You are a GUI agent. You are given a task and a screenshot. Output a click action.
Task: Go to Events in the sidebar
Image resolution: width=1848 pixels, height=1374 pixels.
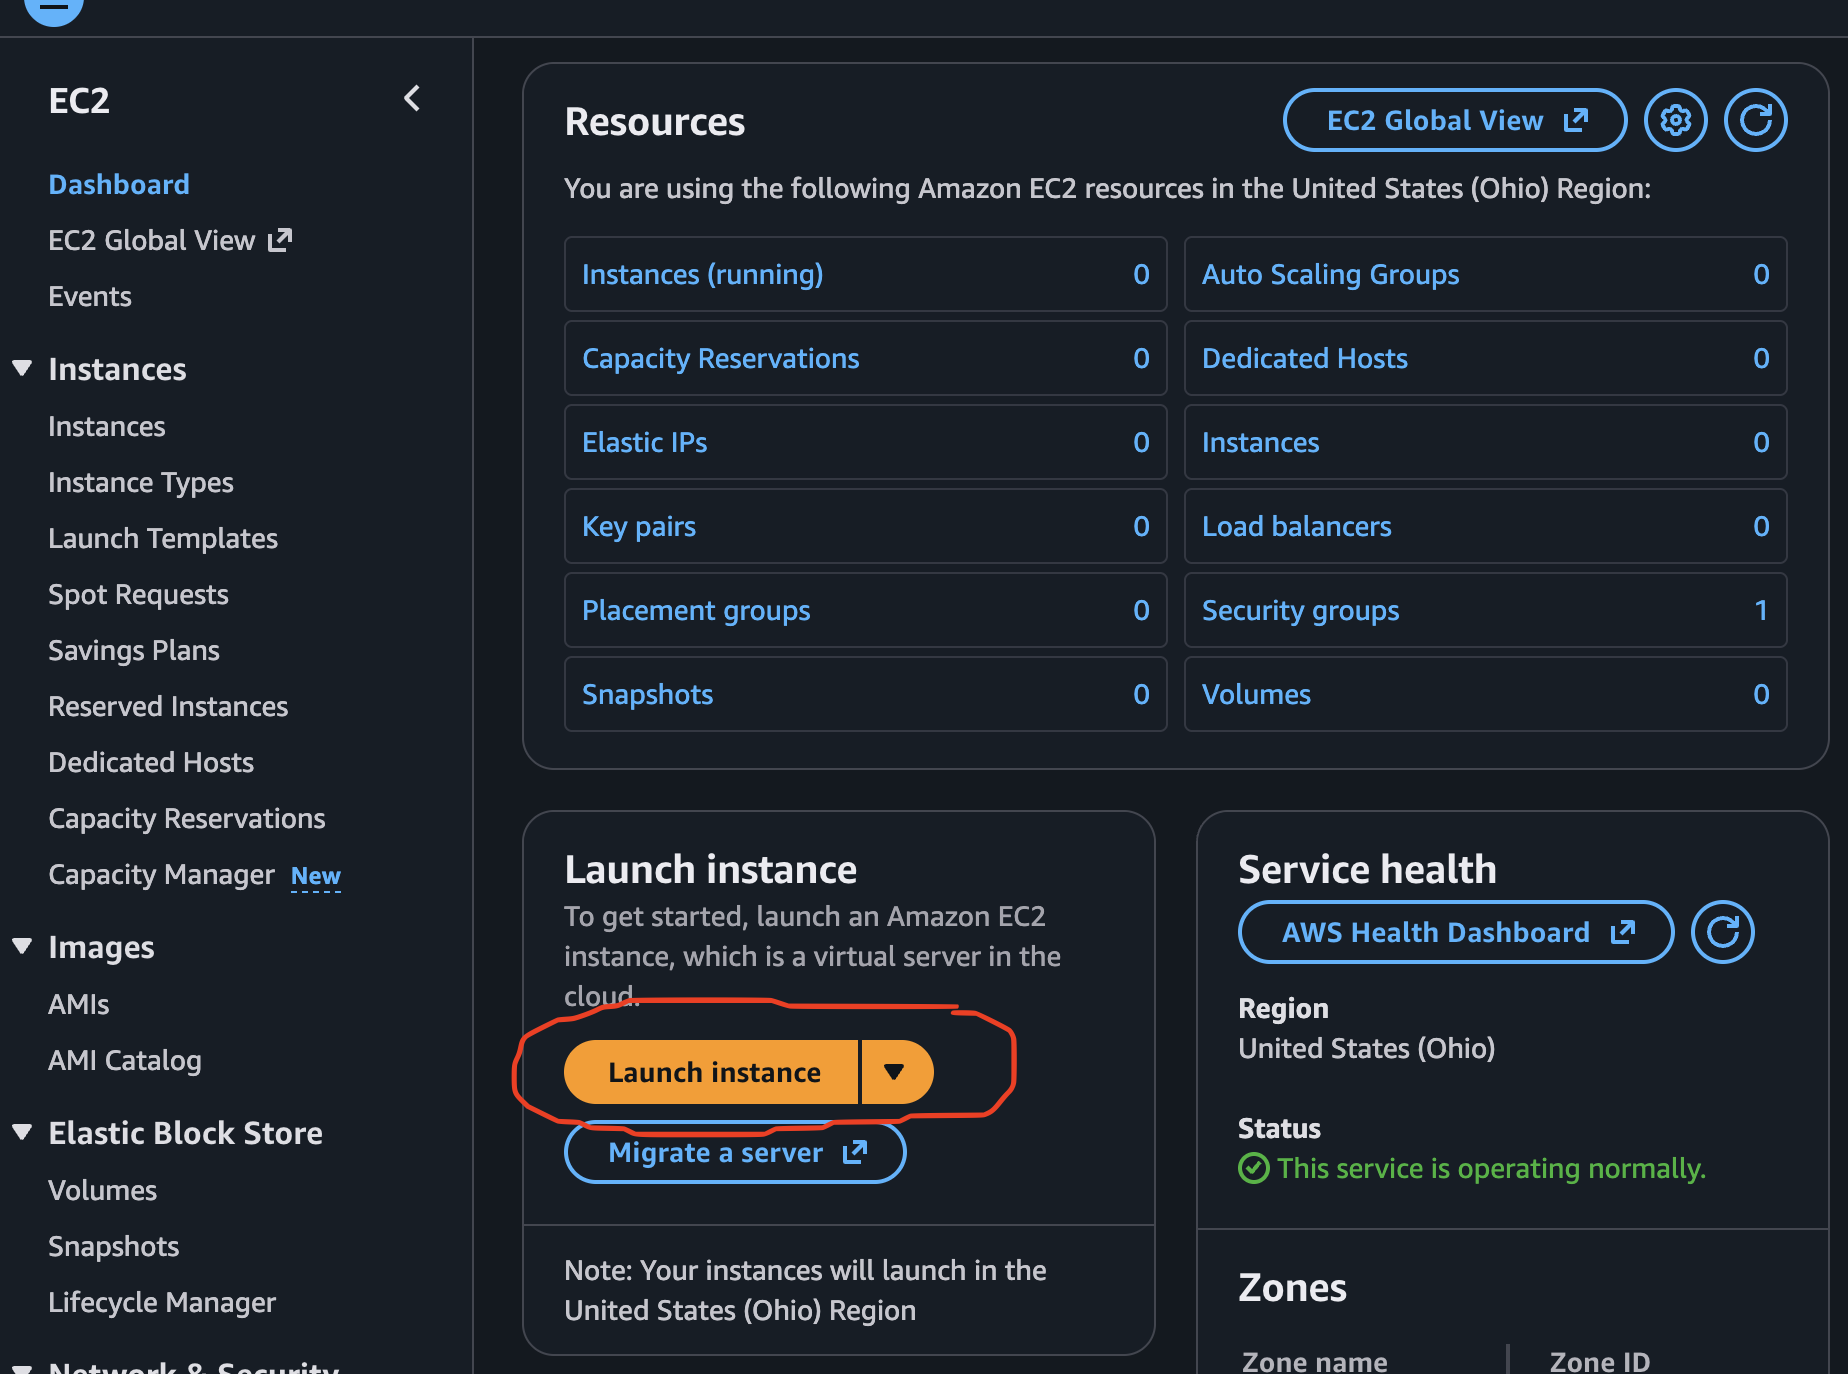pyautogui.click(x=90, y=296)
